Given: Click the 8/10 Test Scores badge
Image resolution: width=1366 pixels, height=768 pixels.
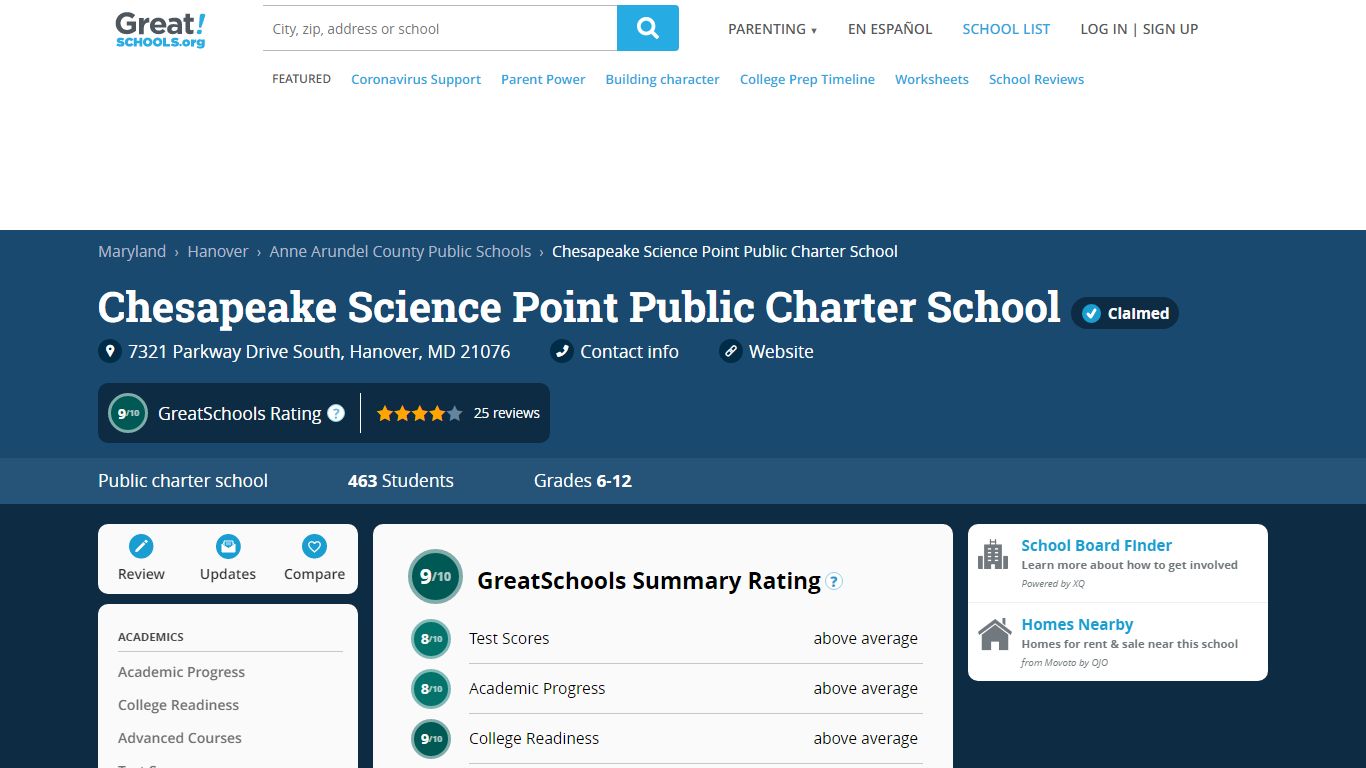Looking at the screenshot, I should click(431, 639).
